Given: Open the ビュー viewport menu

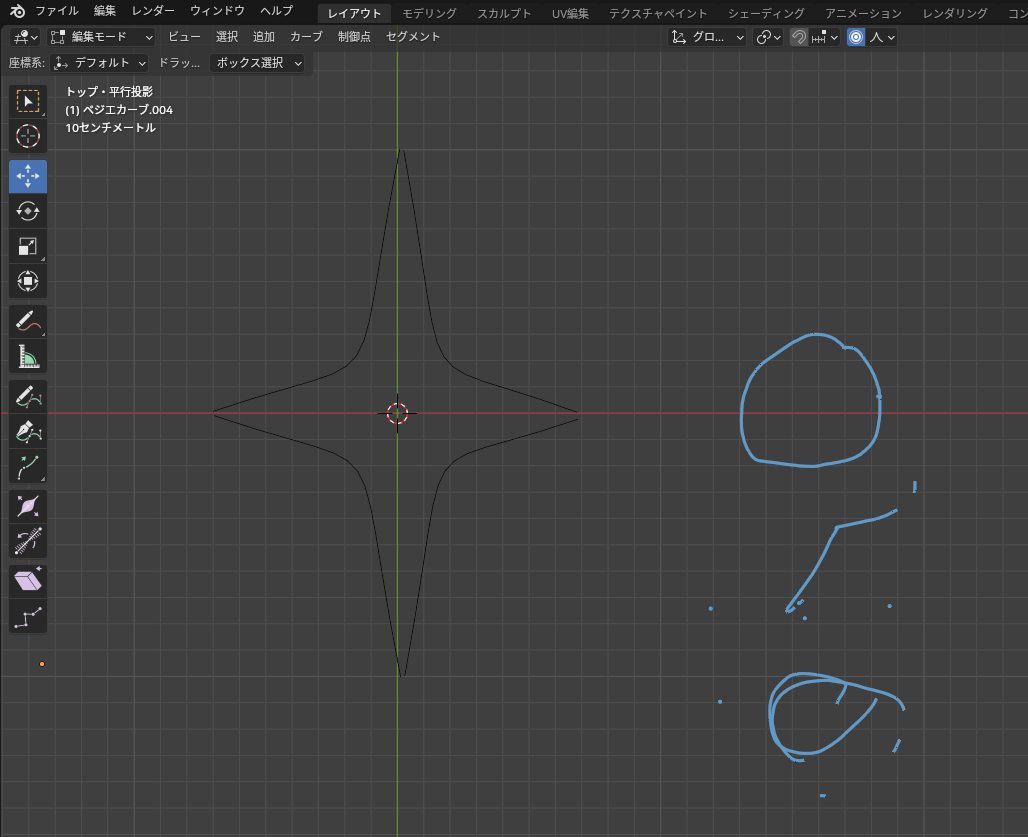Looking at the screenshot, I should click(x=184, y=37).
